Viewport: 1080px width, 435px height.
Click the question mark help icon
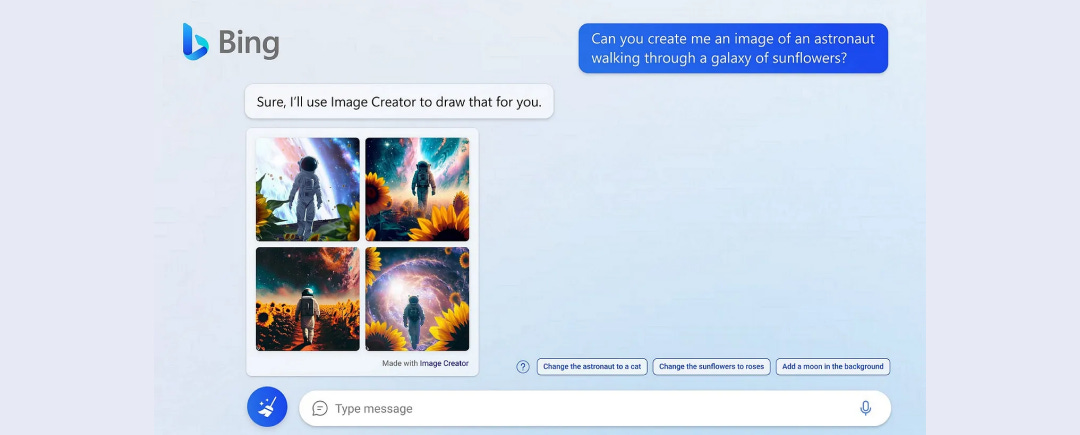tap(523, 367)
